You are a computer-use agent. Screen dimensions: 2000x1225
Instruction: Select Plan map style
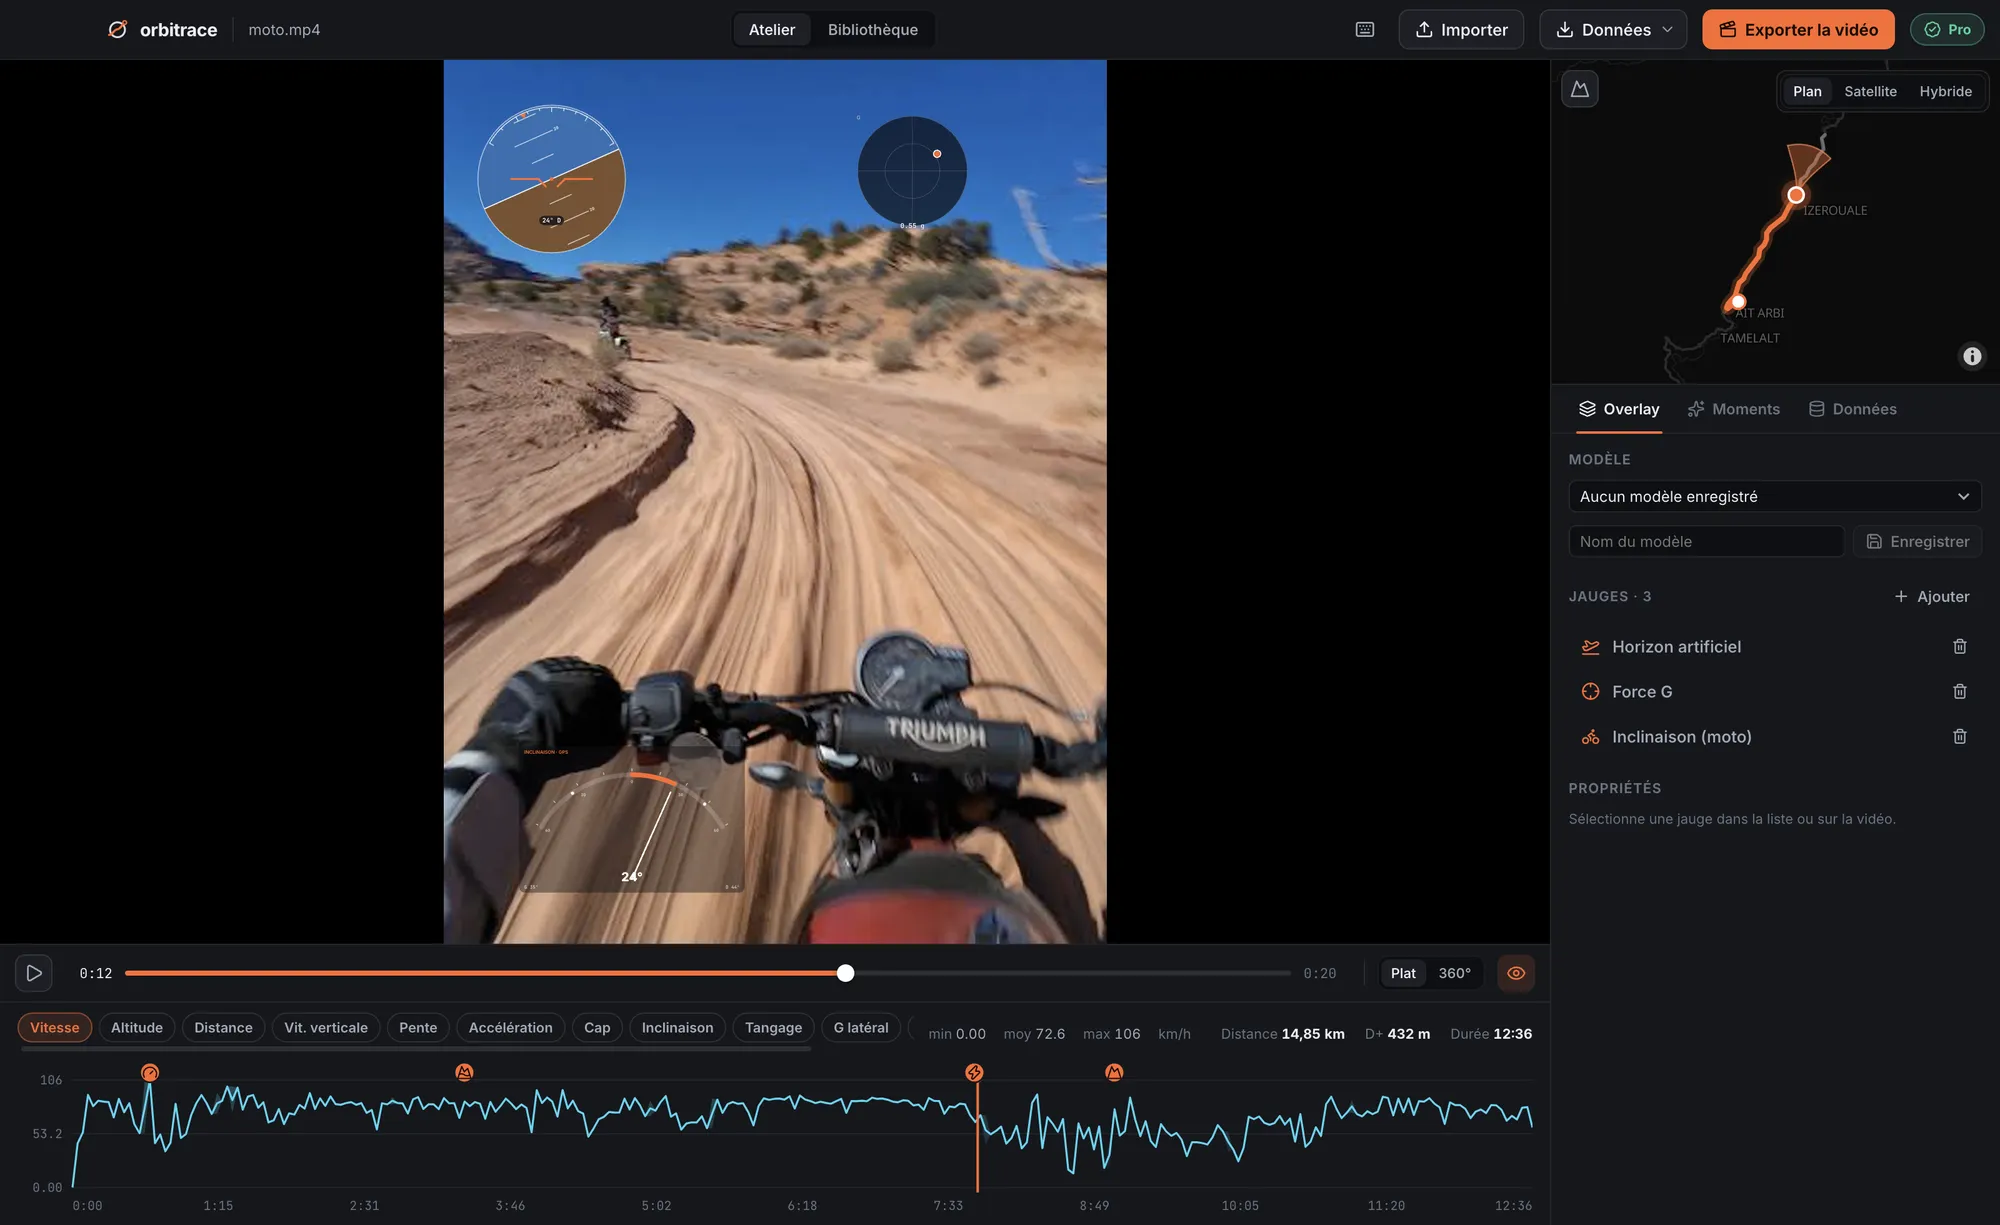1806,91
